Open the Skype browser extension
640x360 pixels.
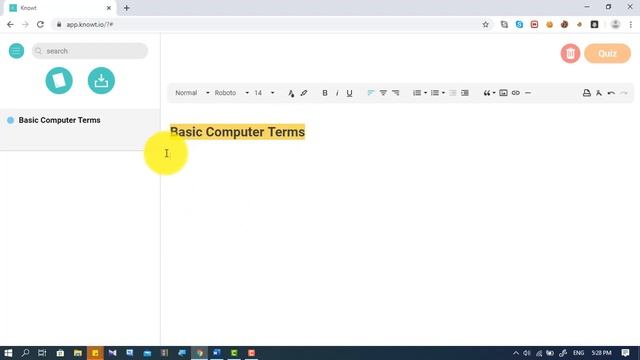tap(519, 24)
